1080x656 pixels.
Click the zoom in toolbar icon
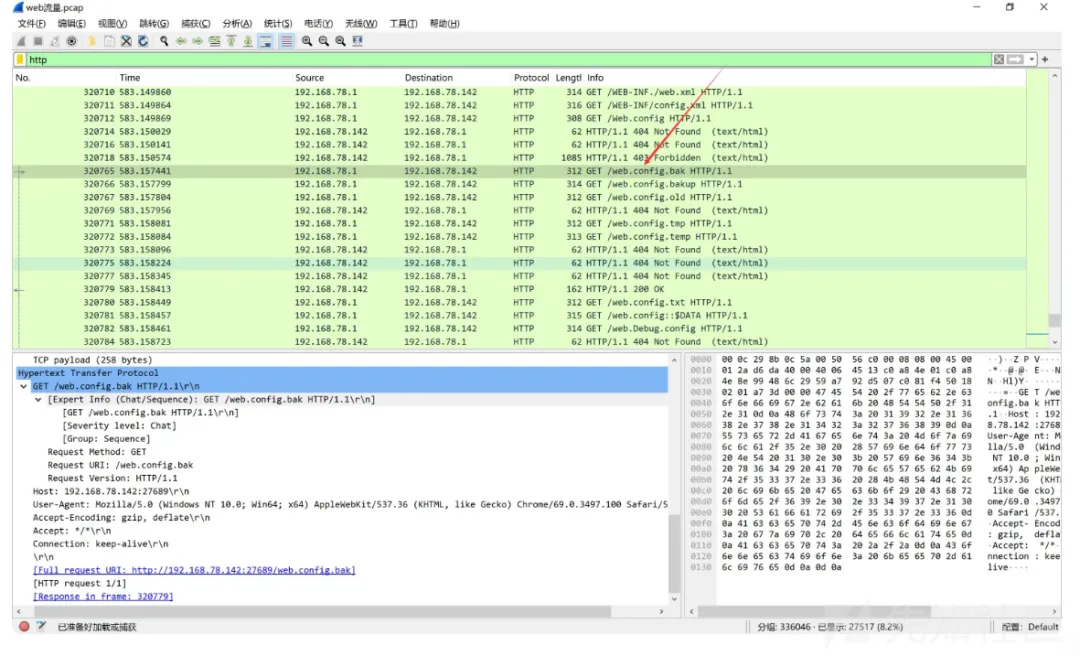tap(307, 41)
